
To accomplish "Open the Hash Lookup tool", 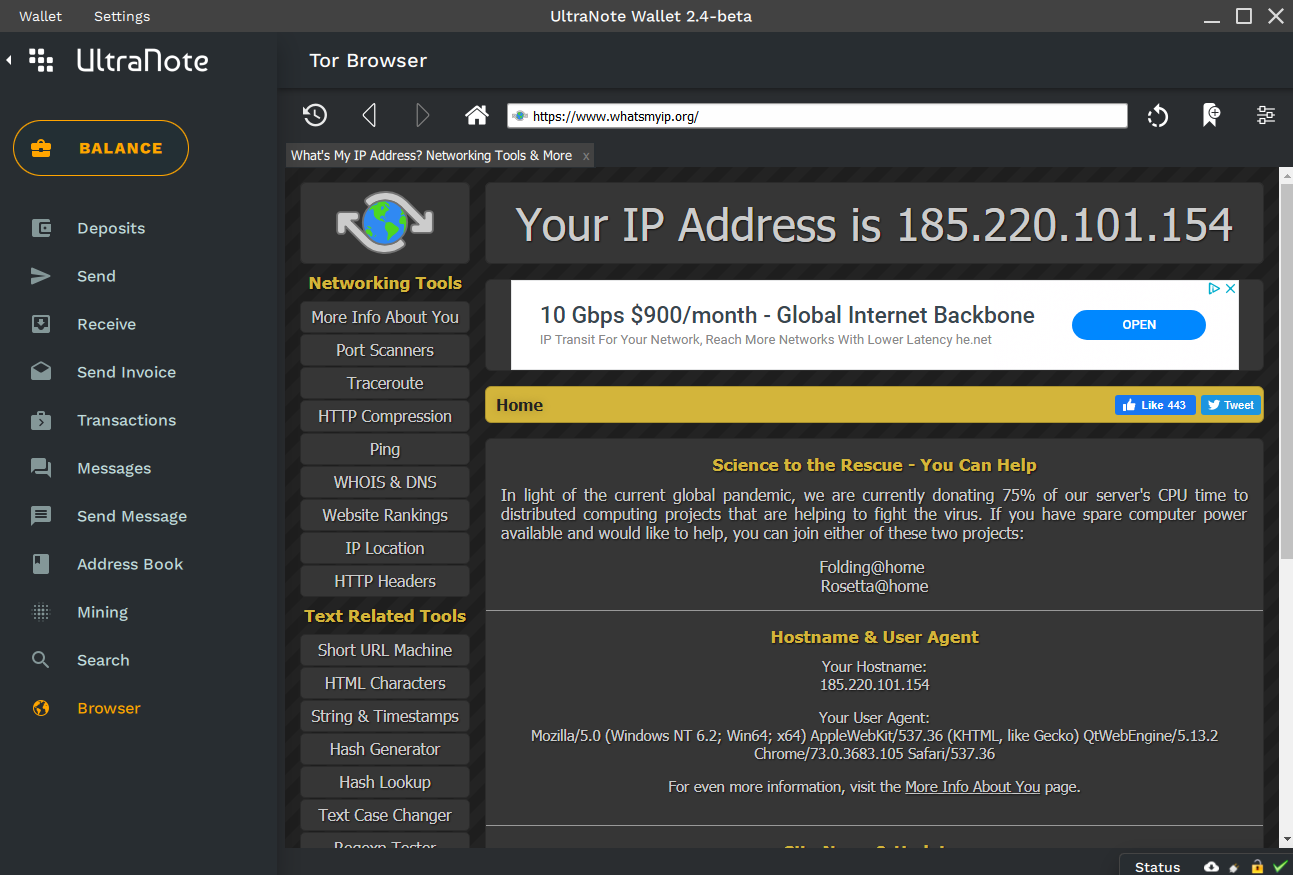I will click(x=385, y=782).
